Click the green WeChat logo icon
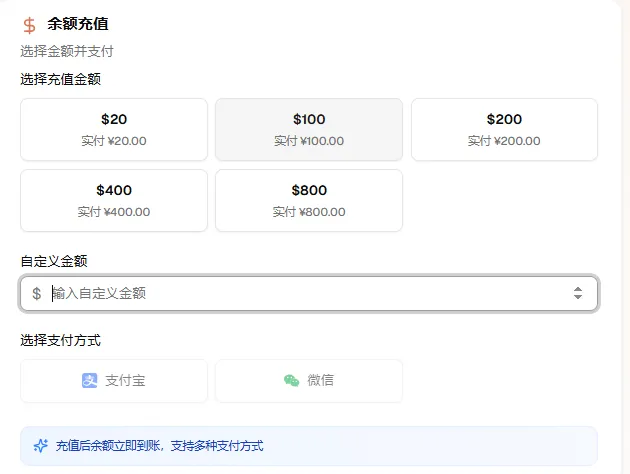 (291, 381)
